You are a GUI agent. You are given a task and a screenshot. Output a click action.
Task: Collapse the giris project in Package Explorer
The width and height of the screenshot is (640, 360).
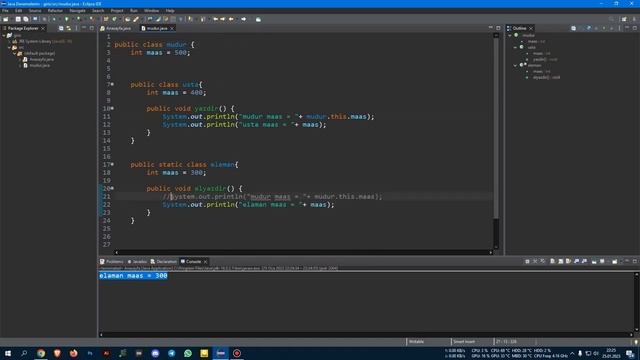[4, 36]
